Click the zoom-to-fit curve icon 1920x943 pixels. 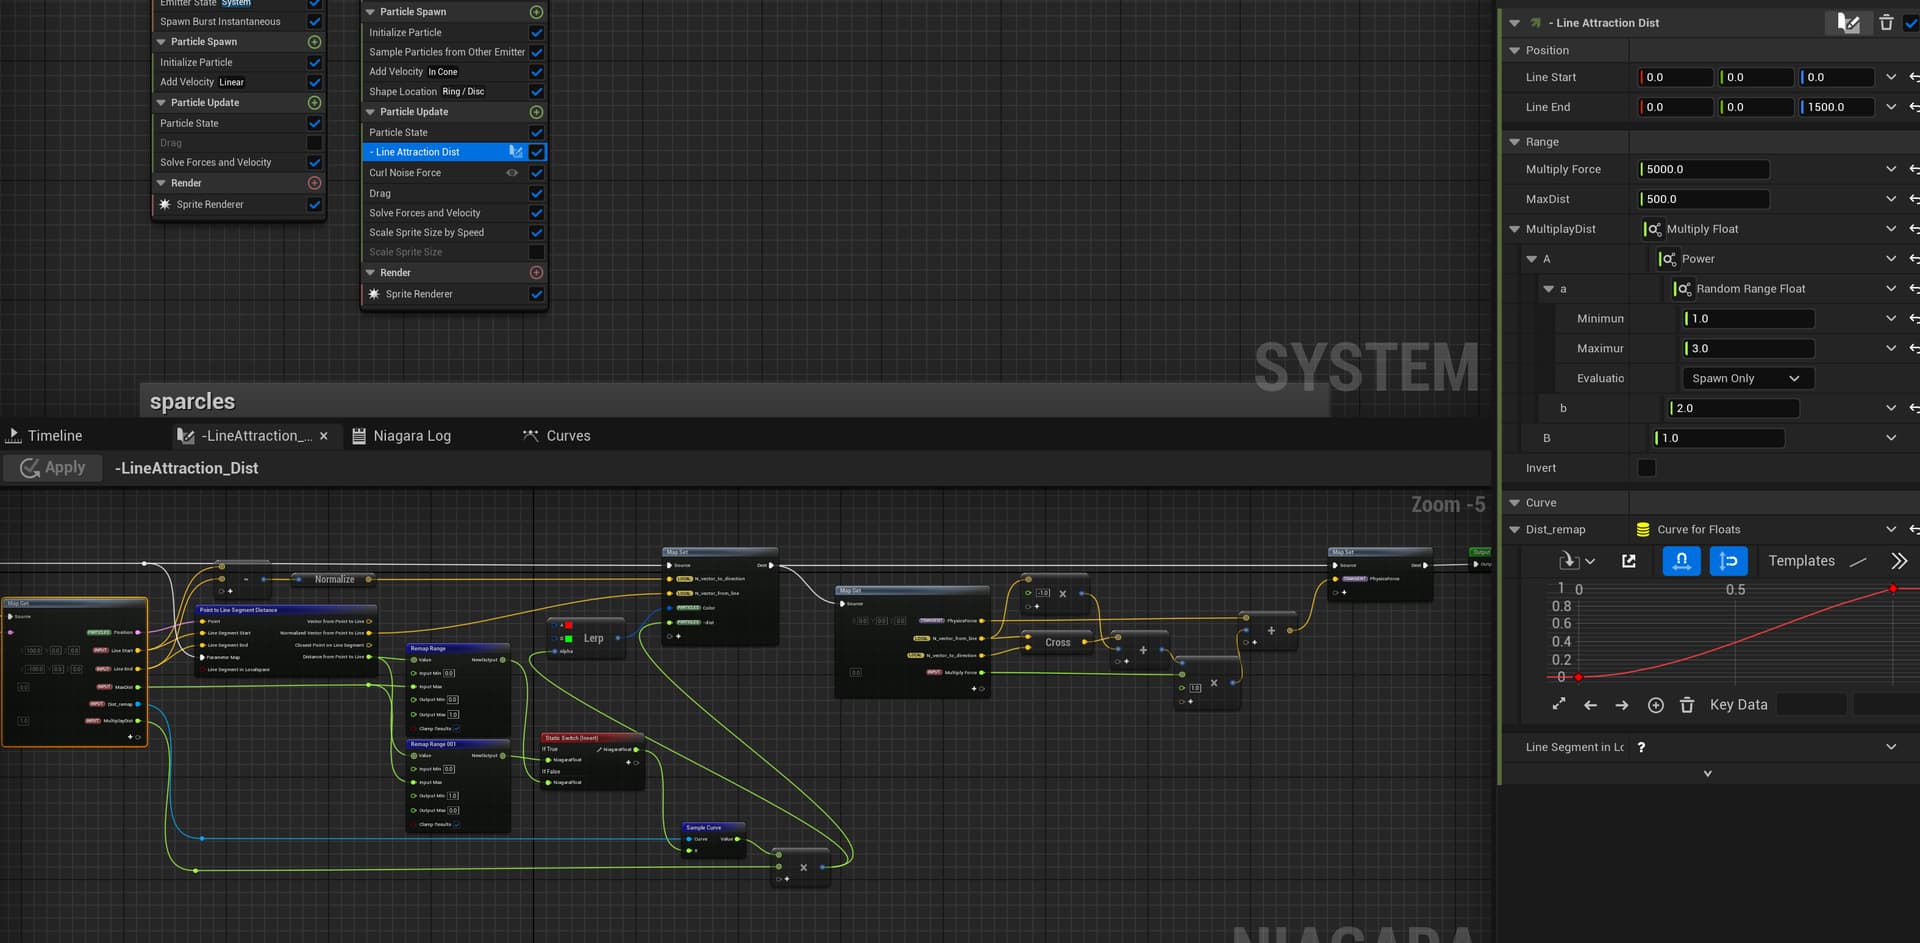(x=1558, y=705)
